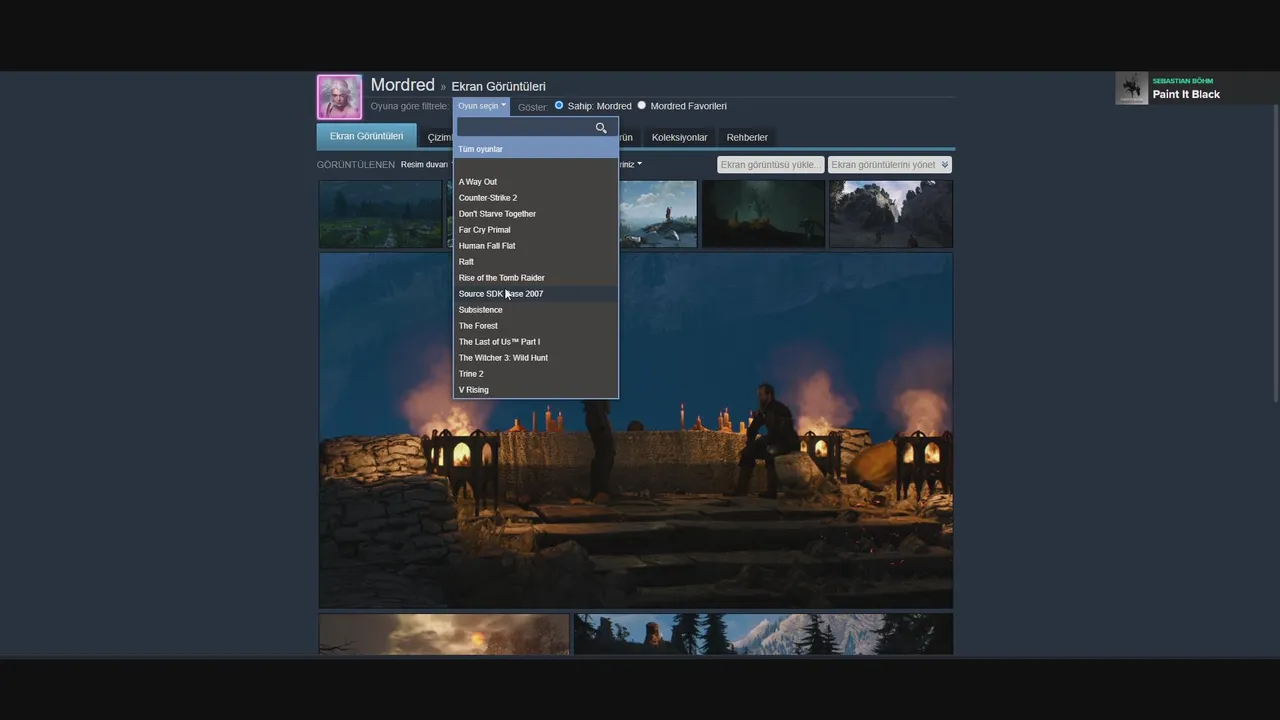The image size is (1280, 720).
Task: Open the rocky canyon screenshot thumbnail
Action: coord(891,214)
